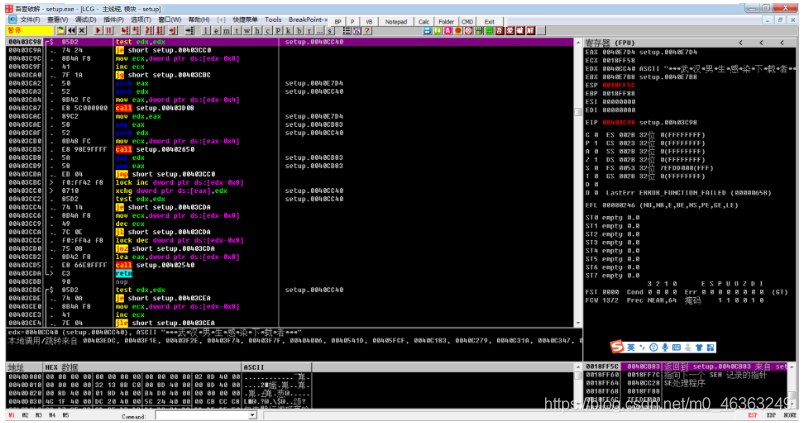Click the CMD shortcut button
Viewport: 802px width, 423px height.
click(x=467, y=21)
